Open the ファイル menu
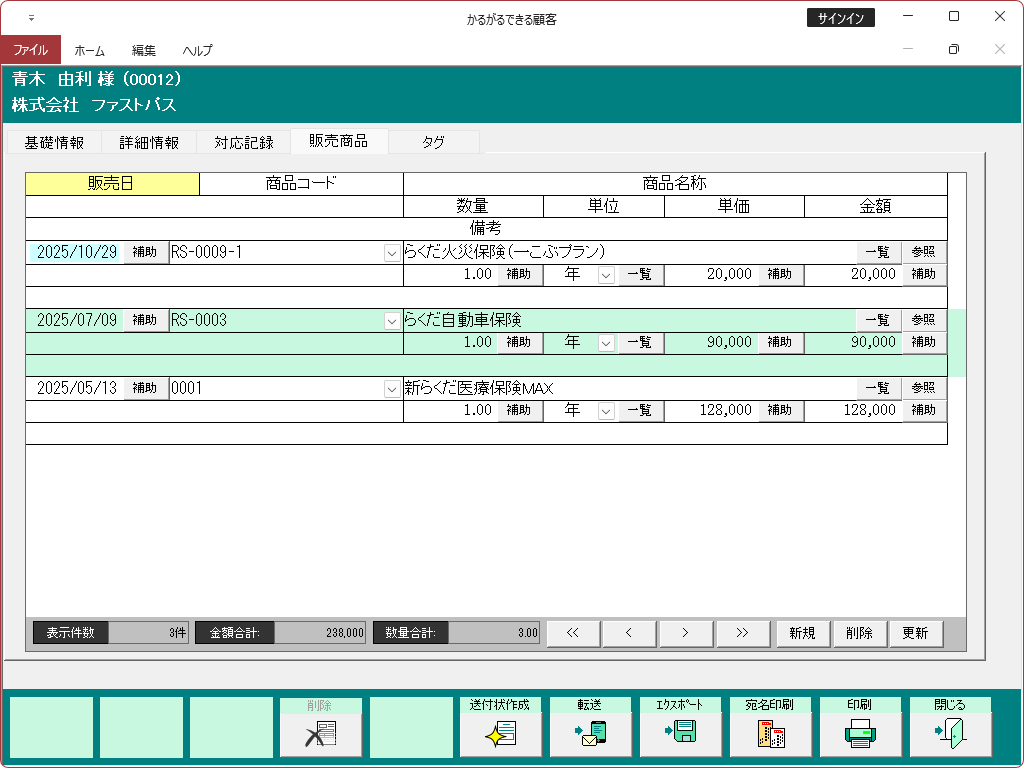The image size is (1024, 768). 30,50
